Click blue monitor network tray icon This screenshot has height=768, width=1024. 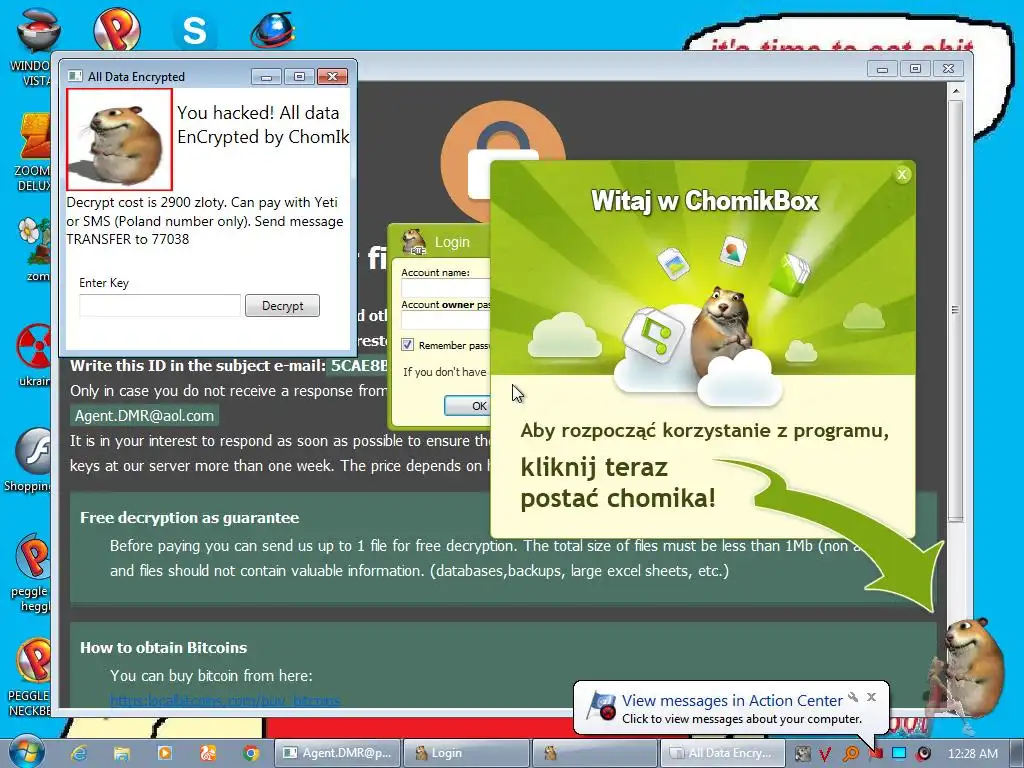899,754
